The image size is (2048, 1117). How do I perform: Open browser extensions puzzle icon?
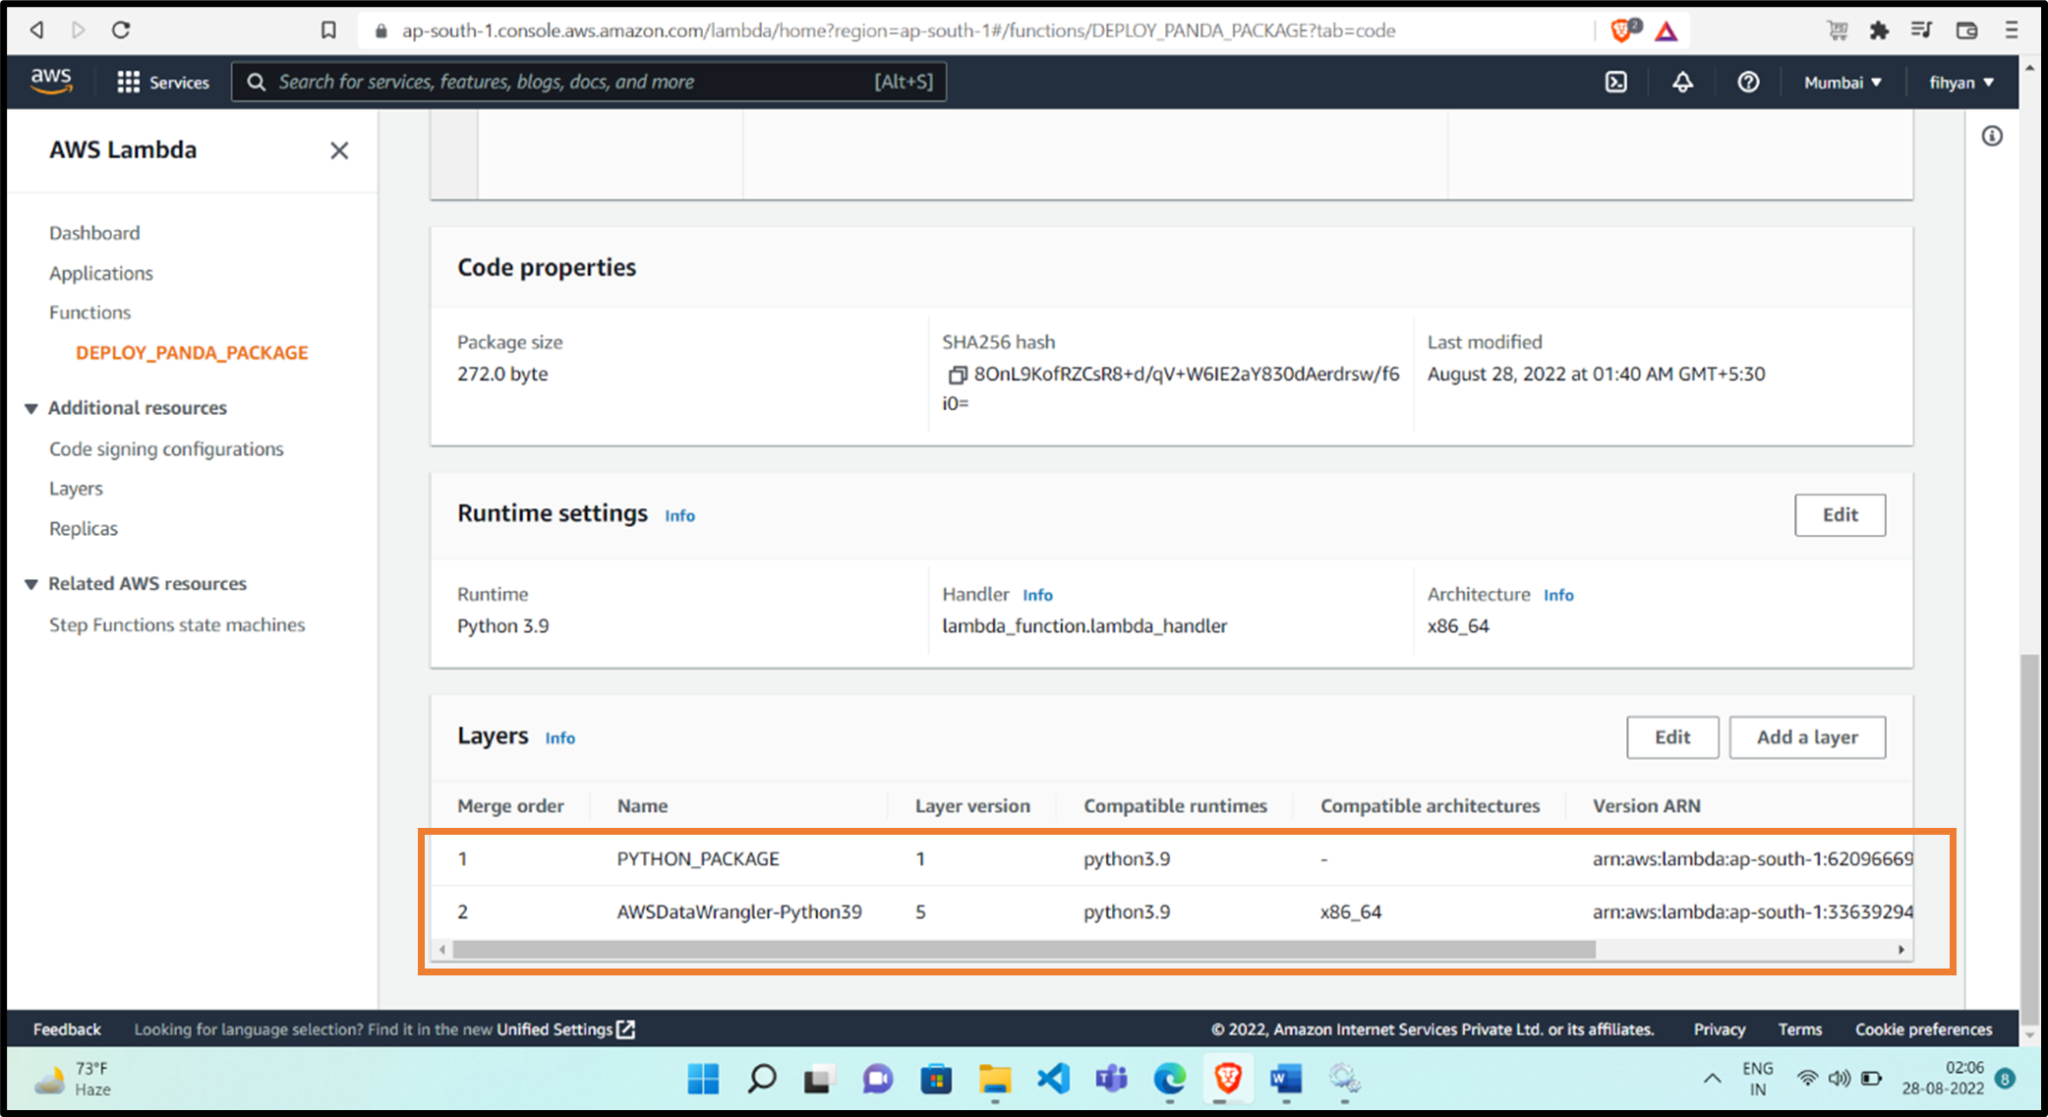click(x=1879, y=30)
